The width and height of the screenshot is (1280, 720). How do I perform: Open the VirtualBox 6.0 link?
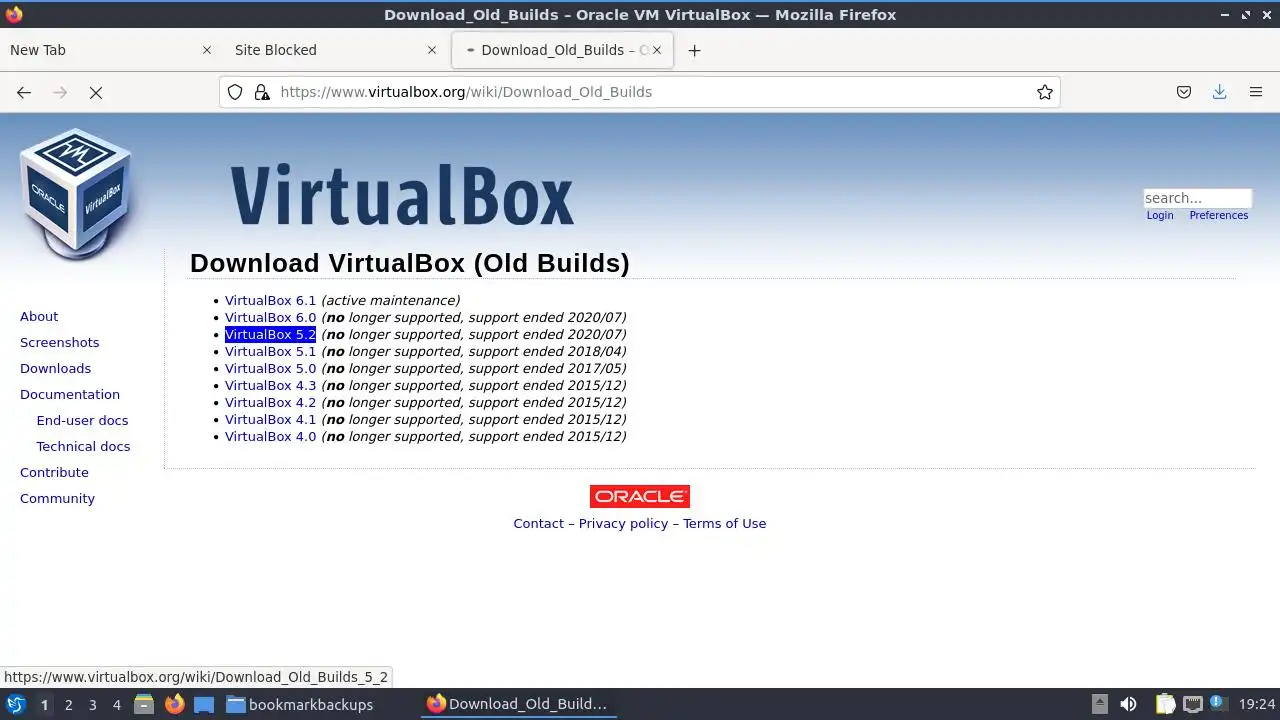270,317
